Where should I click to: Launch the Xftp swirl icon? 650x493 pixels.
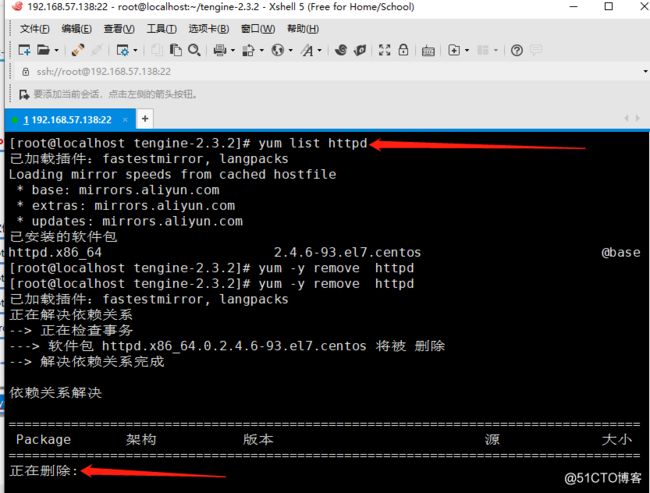click(x=341, y=50)
